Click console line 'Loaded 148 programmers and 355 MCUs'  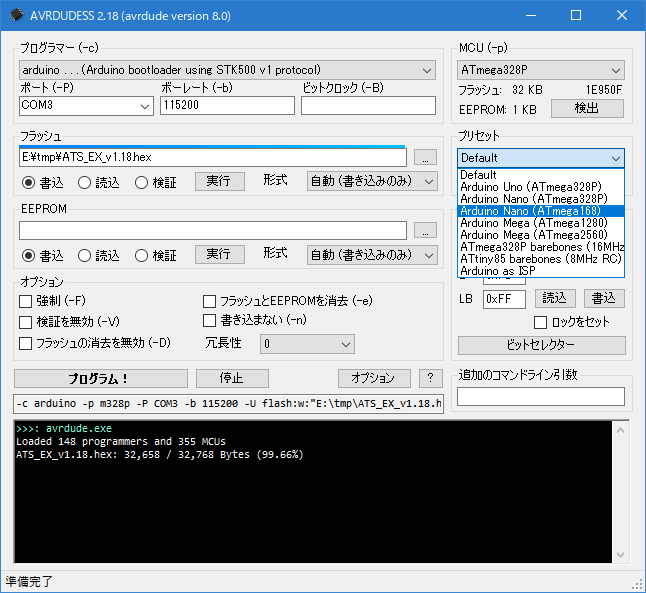121,442
